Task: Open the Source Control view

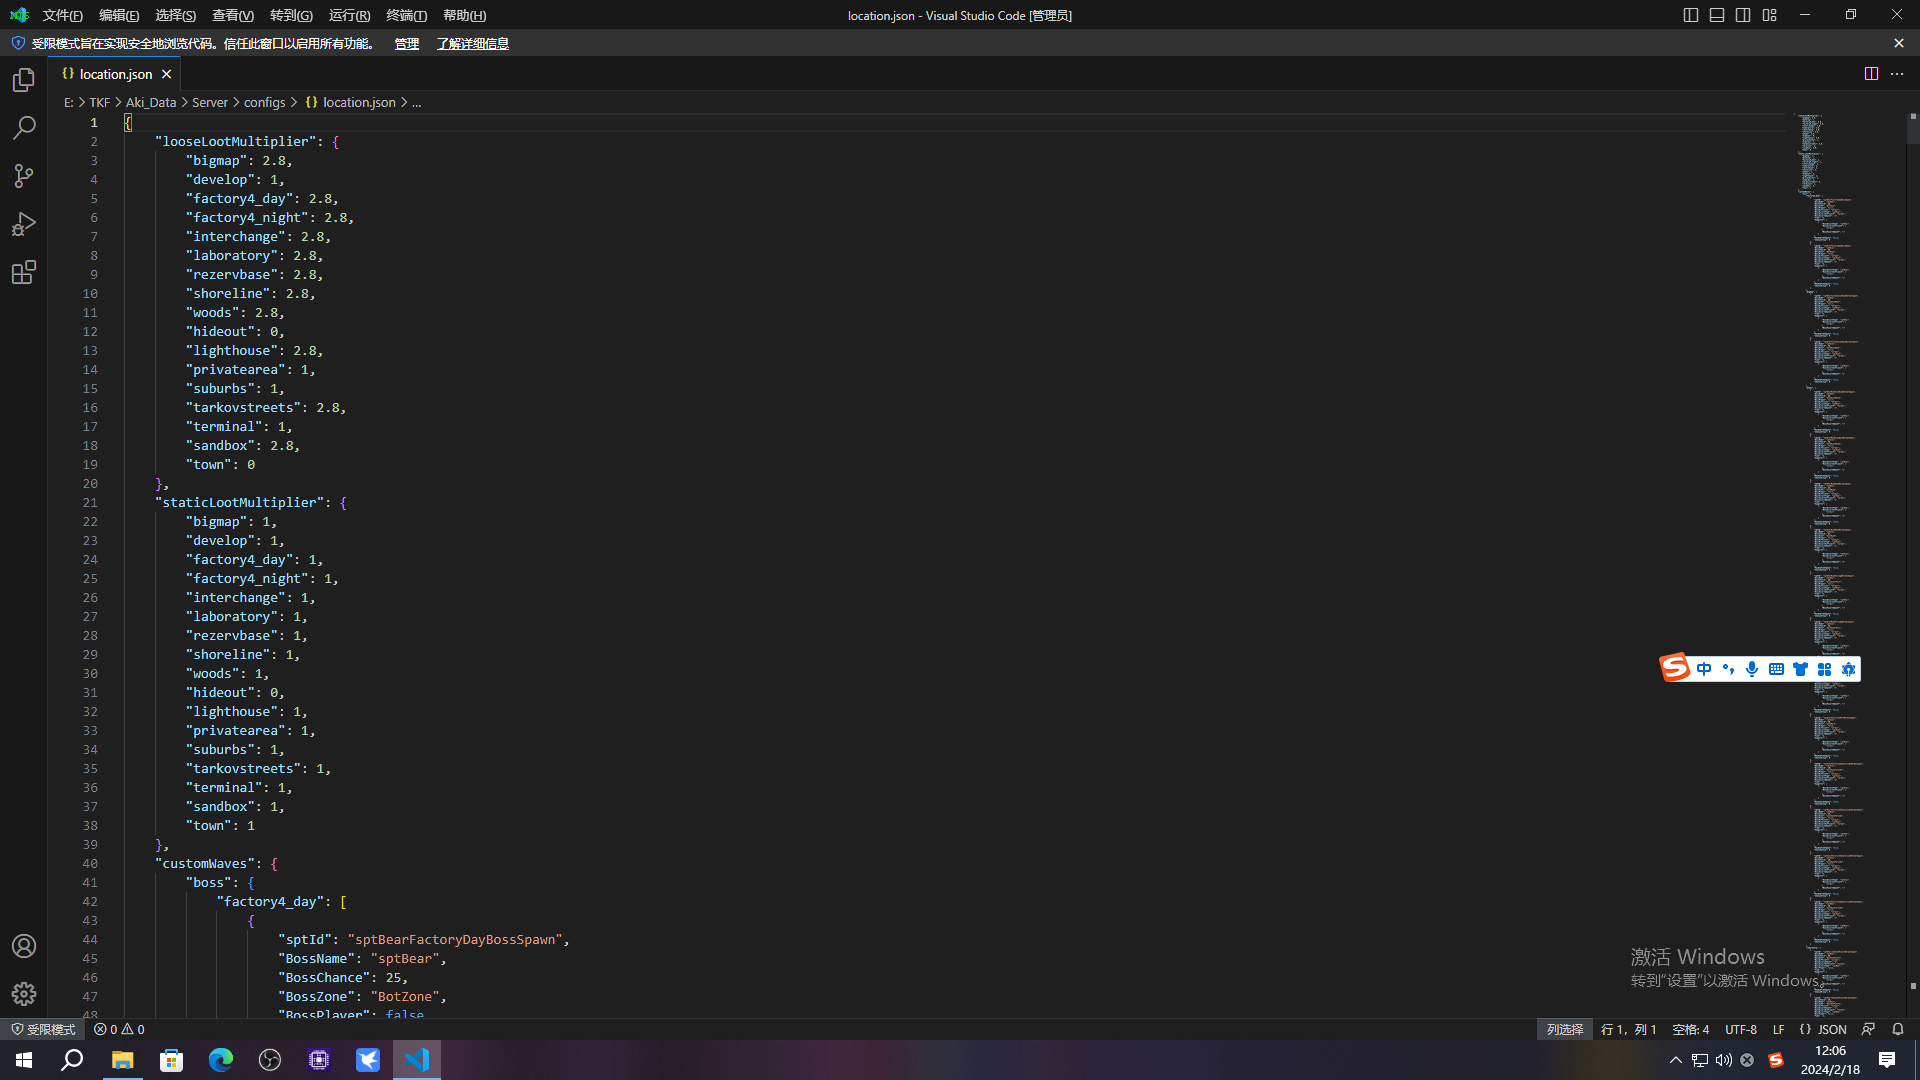Action: tap(24, 176)
